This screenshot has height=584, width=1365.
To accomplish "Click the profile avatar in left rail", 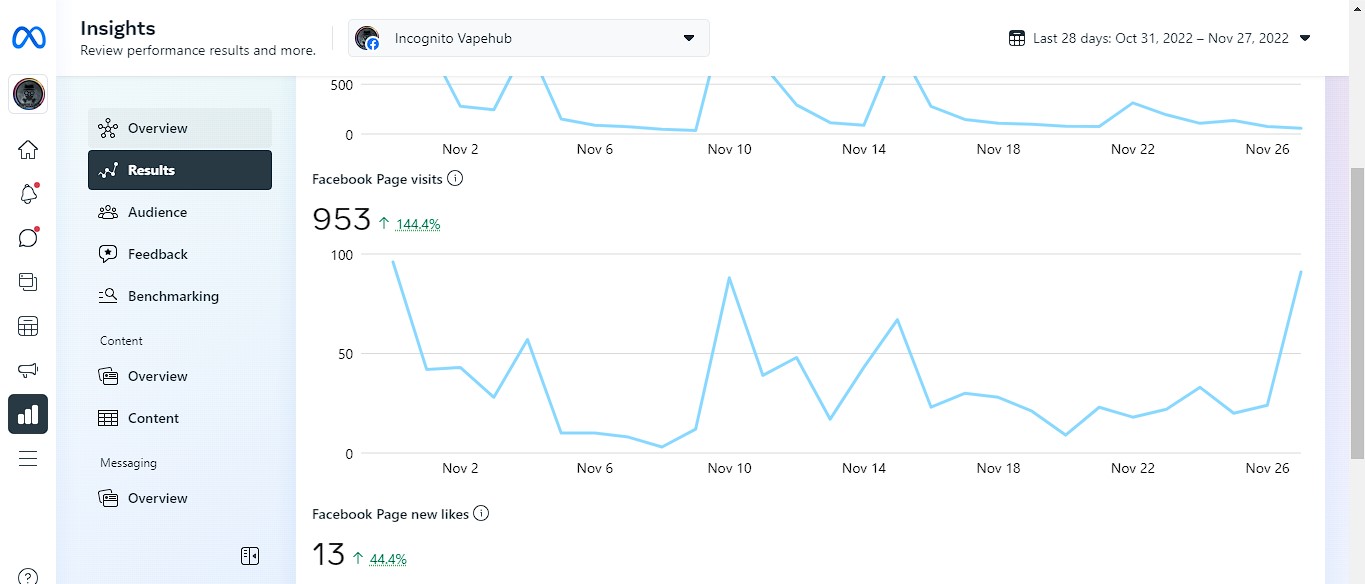I will (28, 95).
